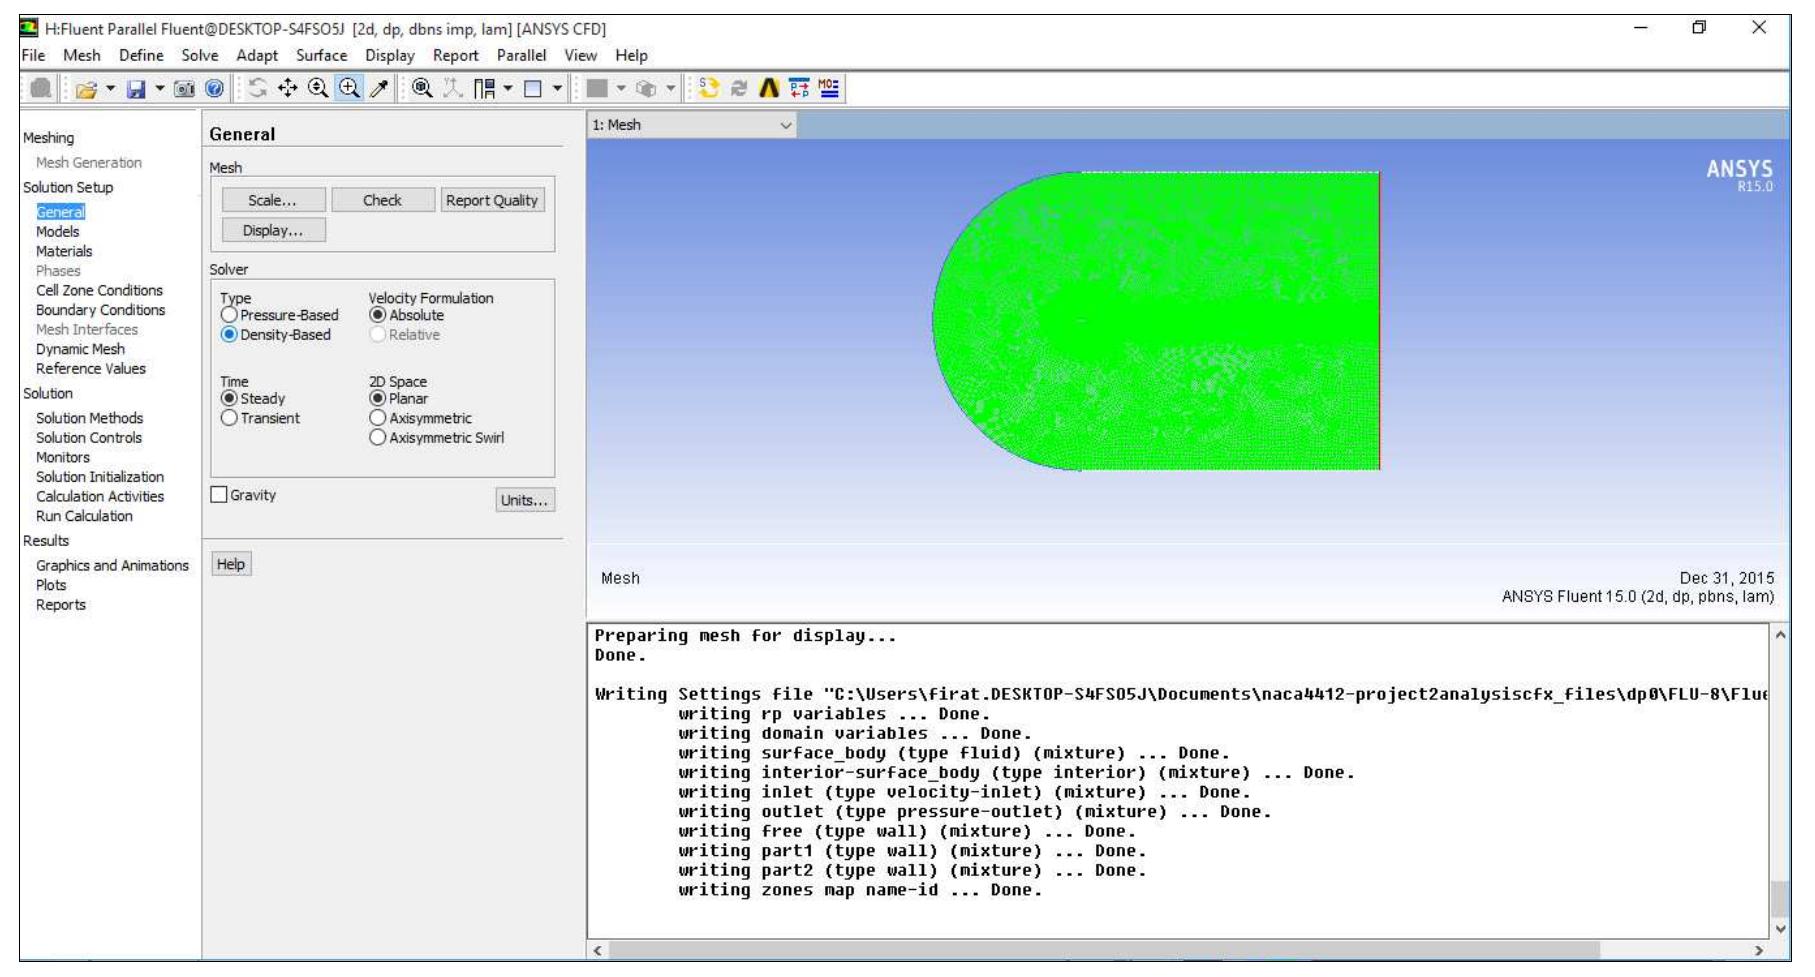Open the blue help question icon
Screen dimensions: 1815x977
[x=214, y=89]
